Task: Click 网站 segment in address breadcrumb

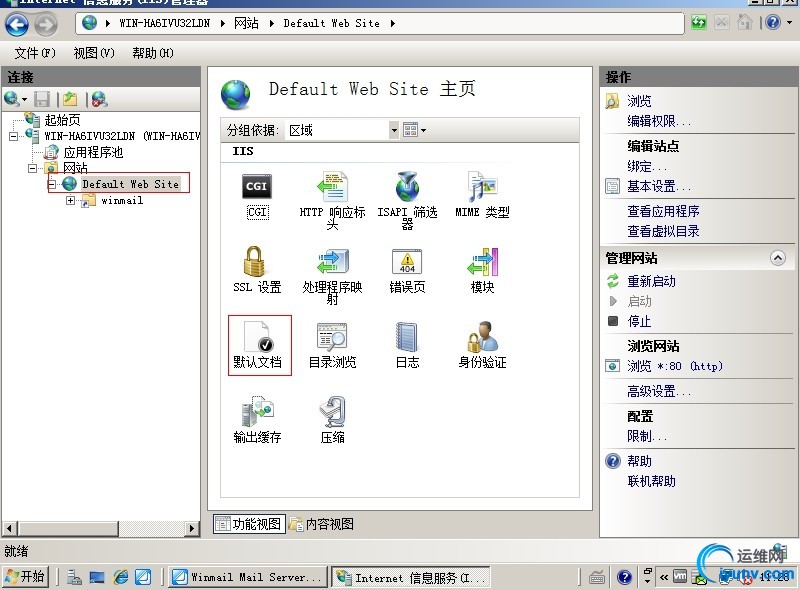Action: tap(246, 23)
